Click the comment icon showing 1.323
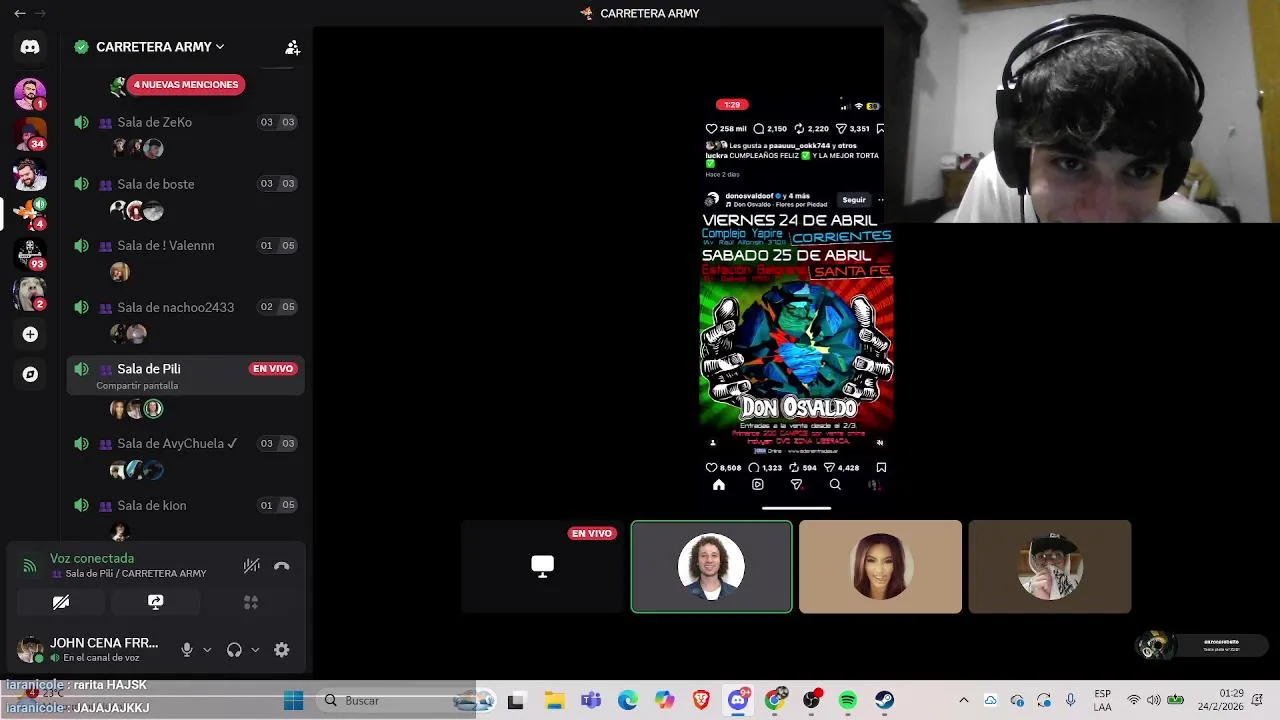This screenshot has width=1280, height=720. click(x=756, y=467)
